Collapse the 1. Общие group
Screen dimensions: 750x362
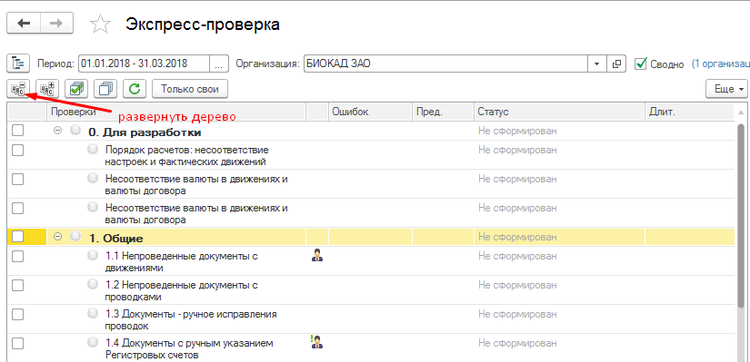point(58,236)
